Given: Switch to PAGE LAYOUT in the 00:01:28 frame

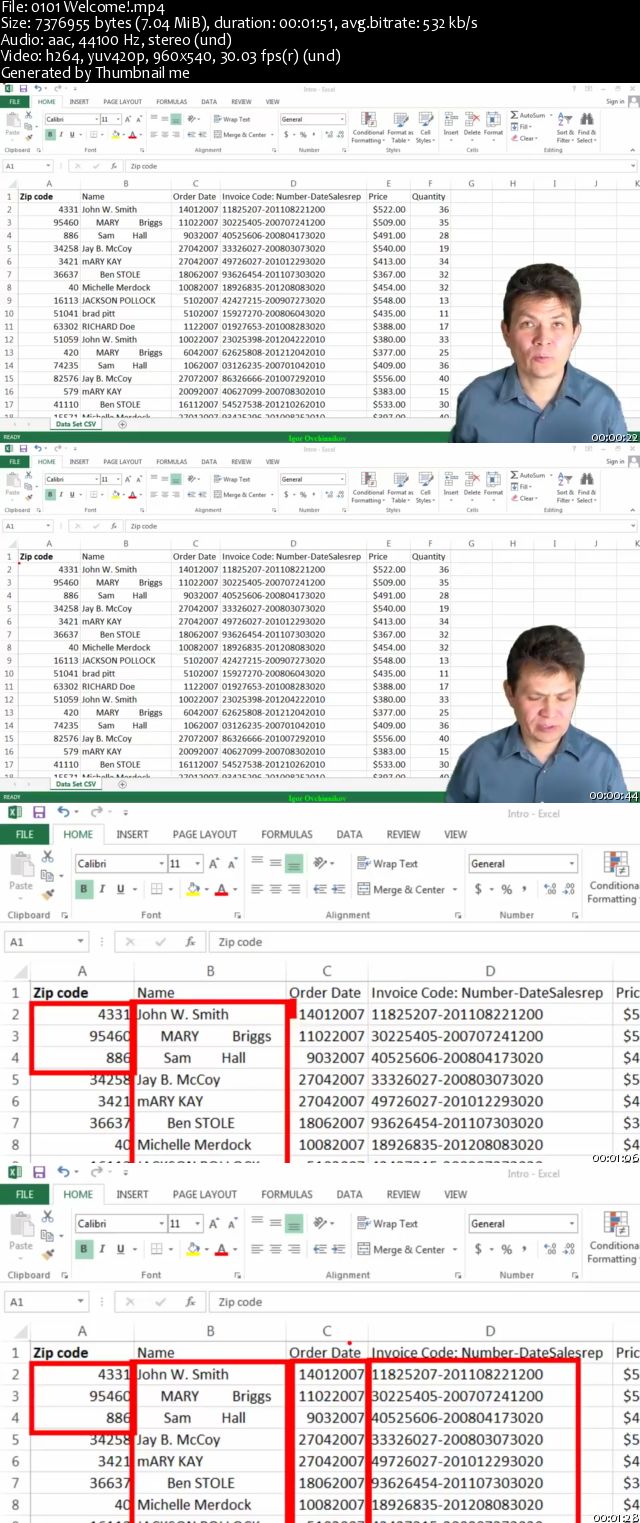Looking at the screenshot, I should click(205, 1194).
